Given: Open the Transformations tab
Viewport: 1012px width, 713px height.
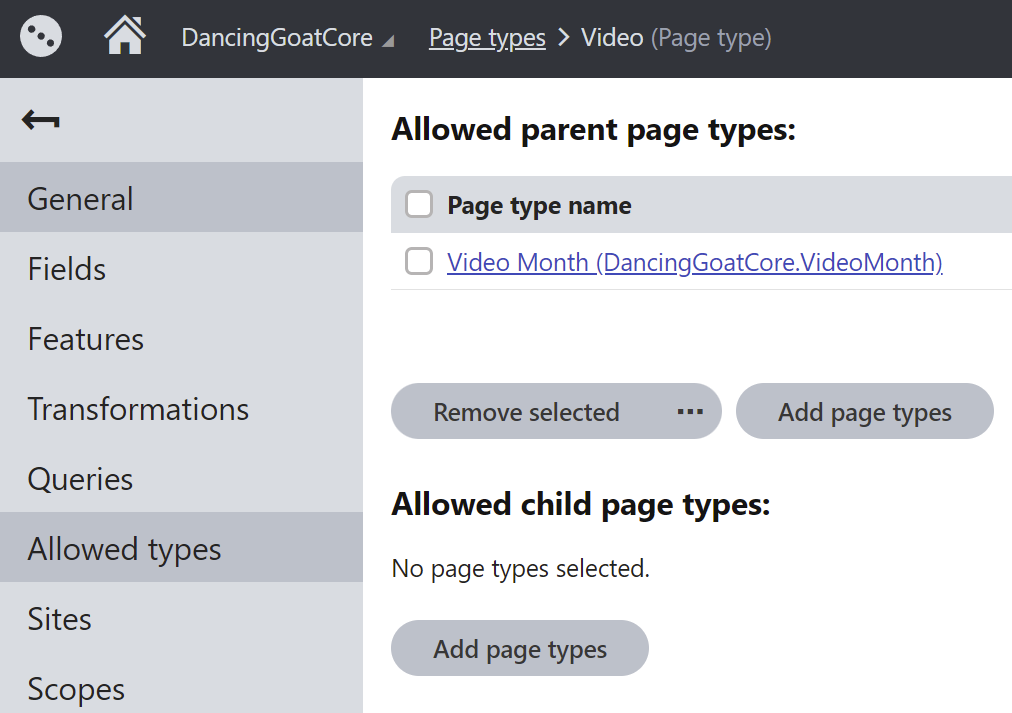Looking at the screenshot, I should (x=181, y=408).
